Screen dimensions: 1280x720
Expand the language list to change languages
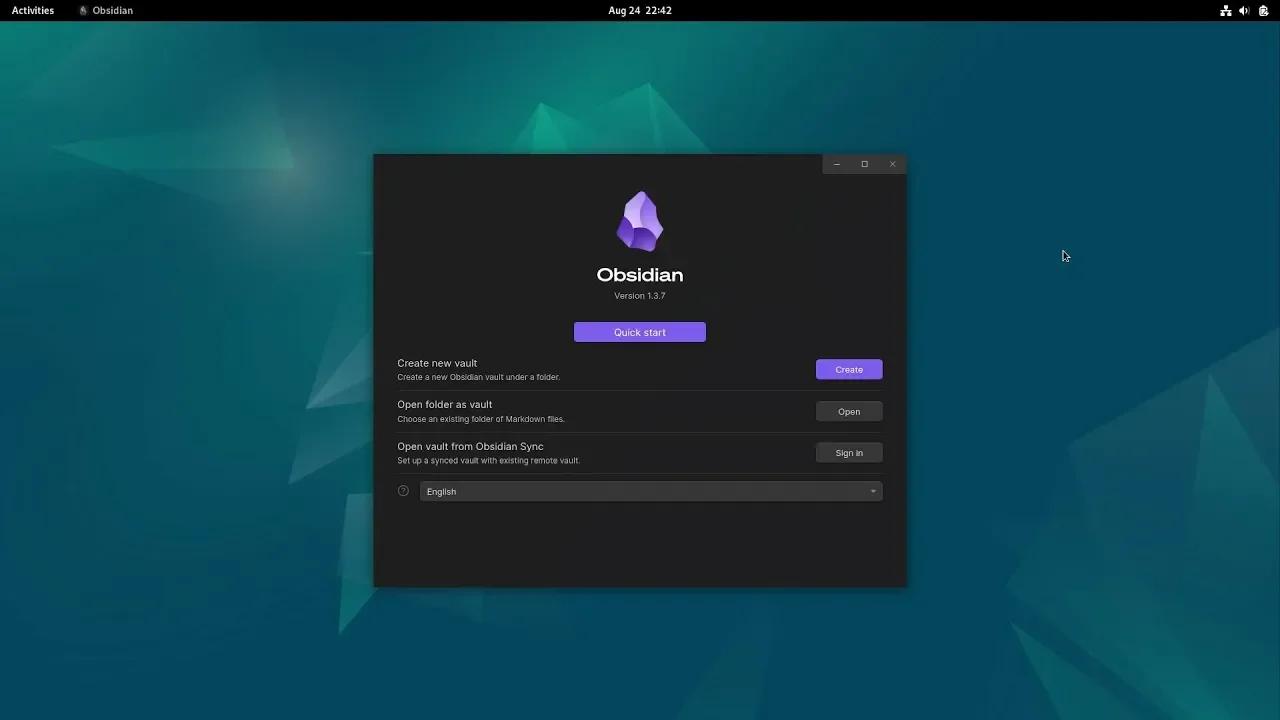click(x=651, y=491)
